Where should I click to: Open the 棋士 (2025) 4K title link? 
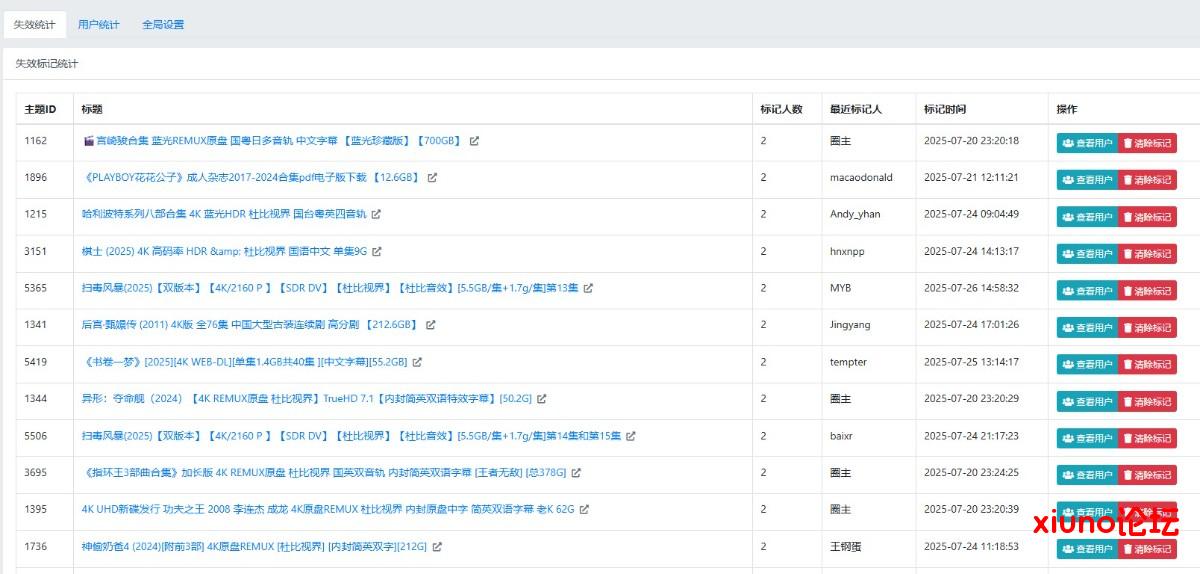(x=225, y=252)
